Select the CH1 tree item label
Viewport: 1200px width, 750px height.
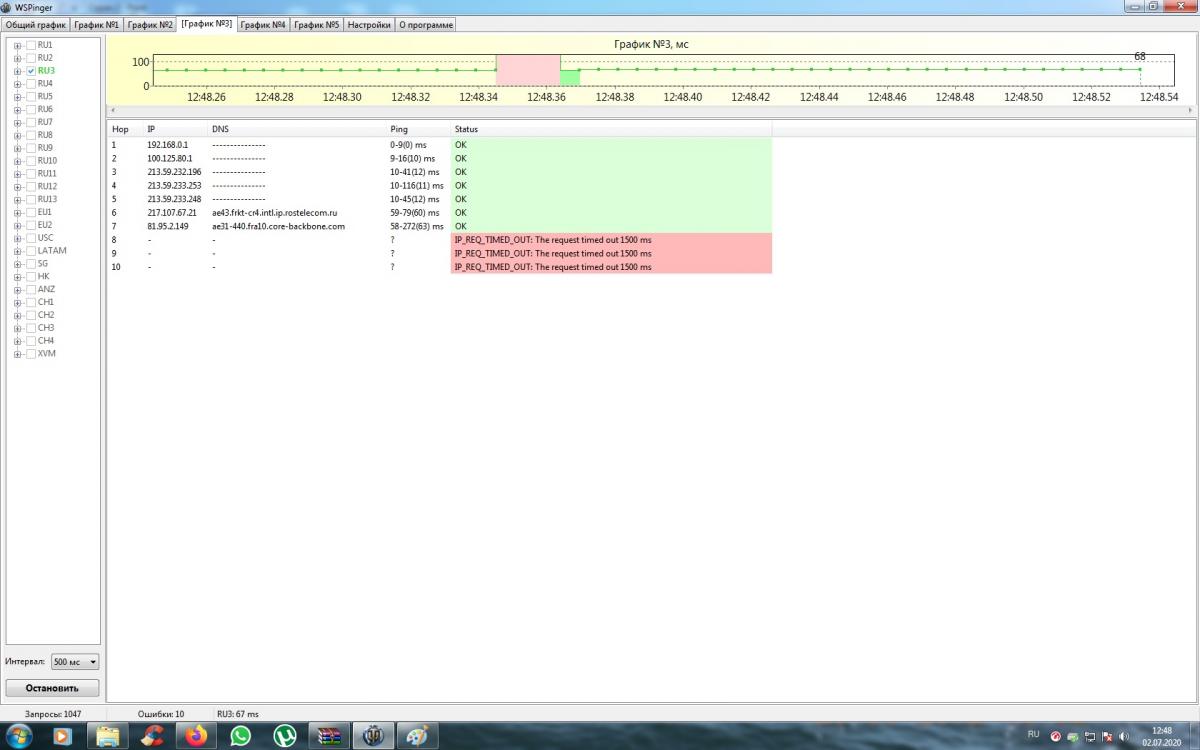pyautogui.click(x=46, y=302)
